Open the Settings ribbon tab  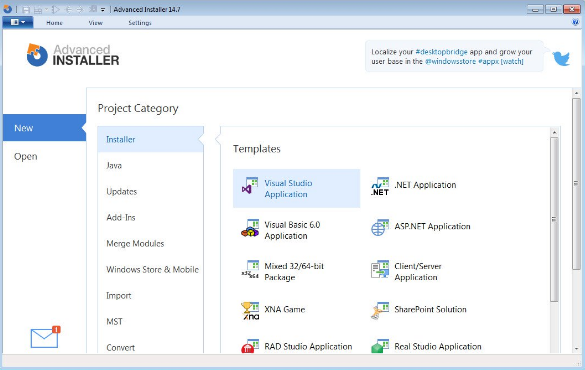[140, 23]
